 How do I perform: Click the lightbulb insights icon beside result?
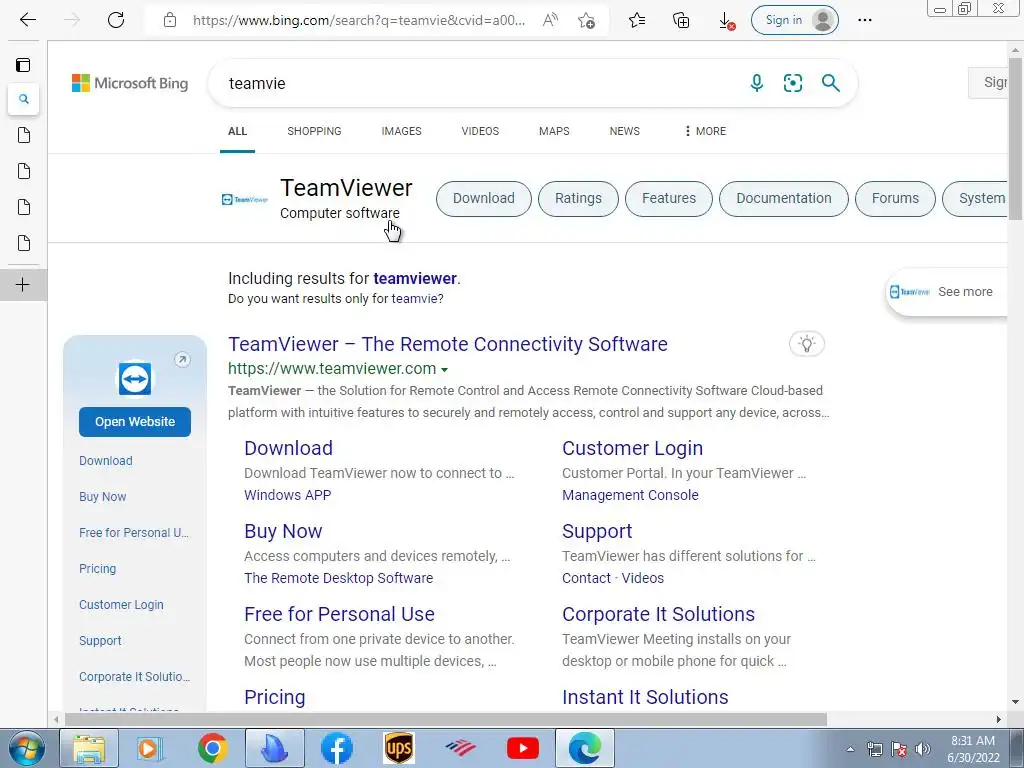pyautogui.click(x=807, y=344)
